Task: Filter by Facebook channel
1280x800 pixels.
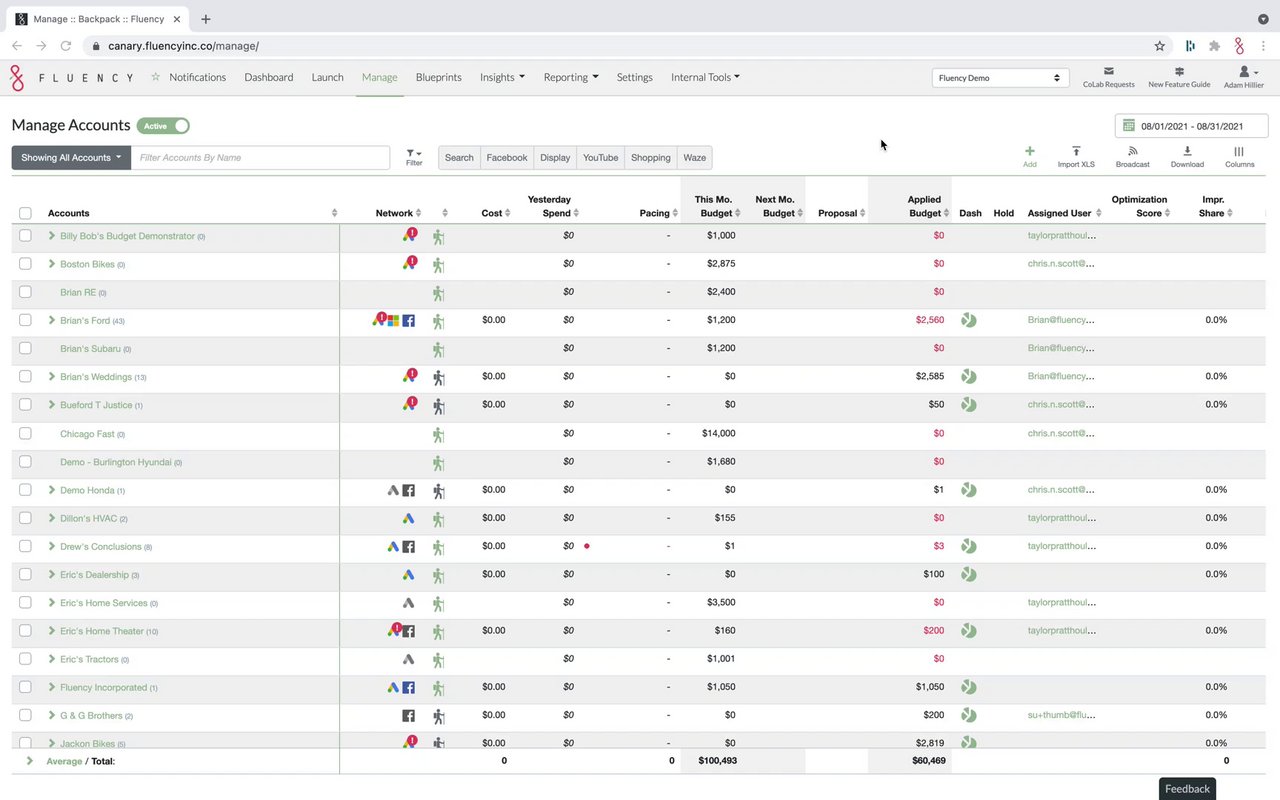Action: [x=507, y=158]
